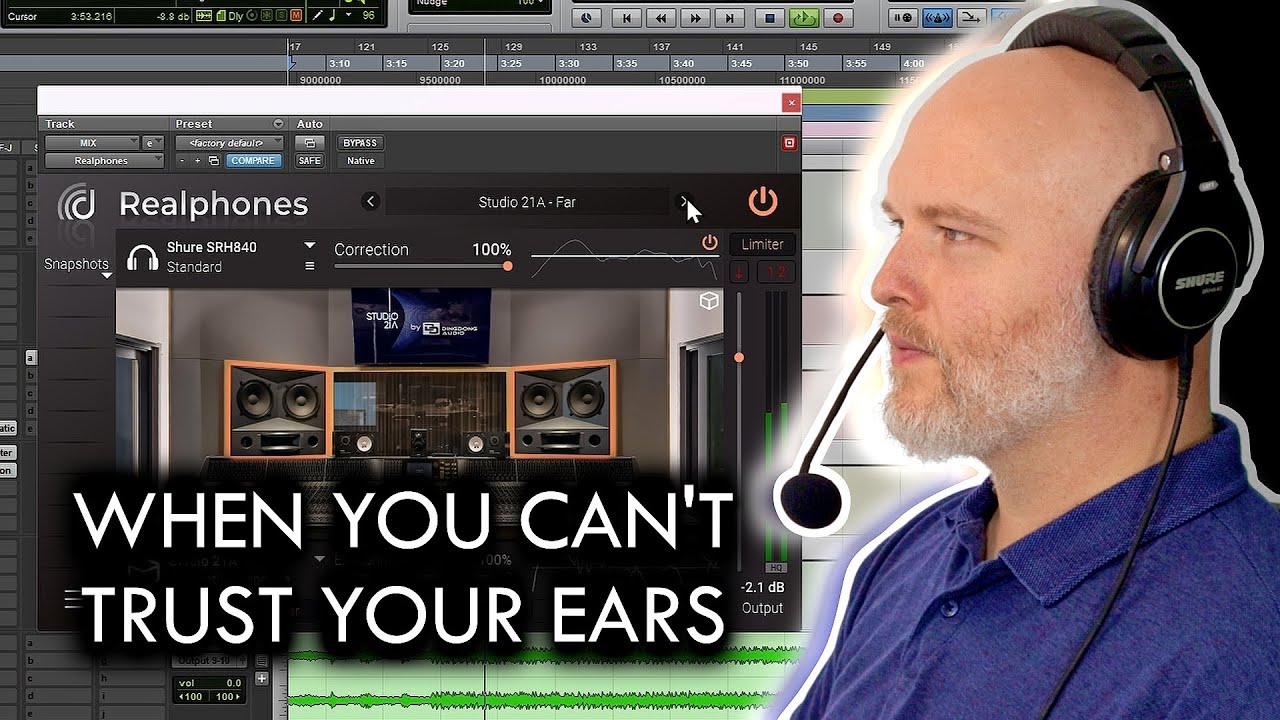
Task: Go to next environment with right arrow
Action: click(x=685, y=202)
